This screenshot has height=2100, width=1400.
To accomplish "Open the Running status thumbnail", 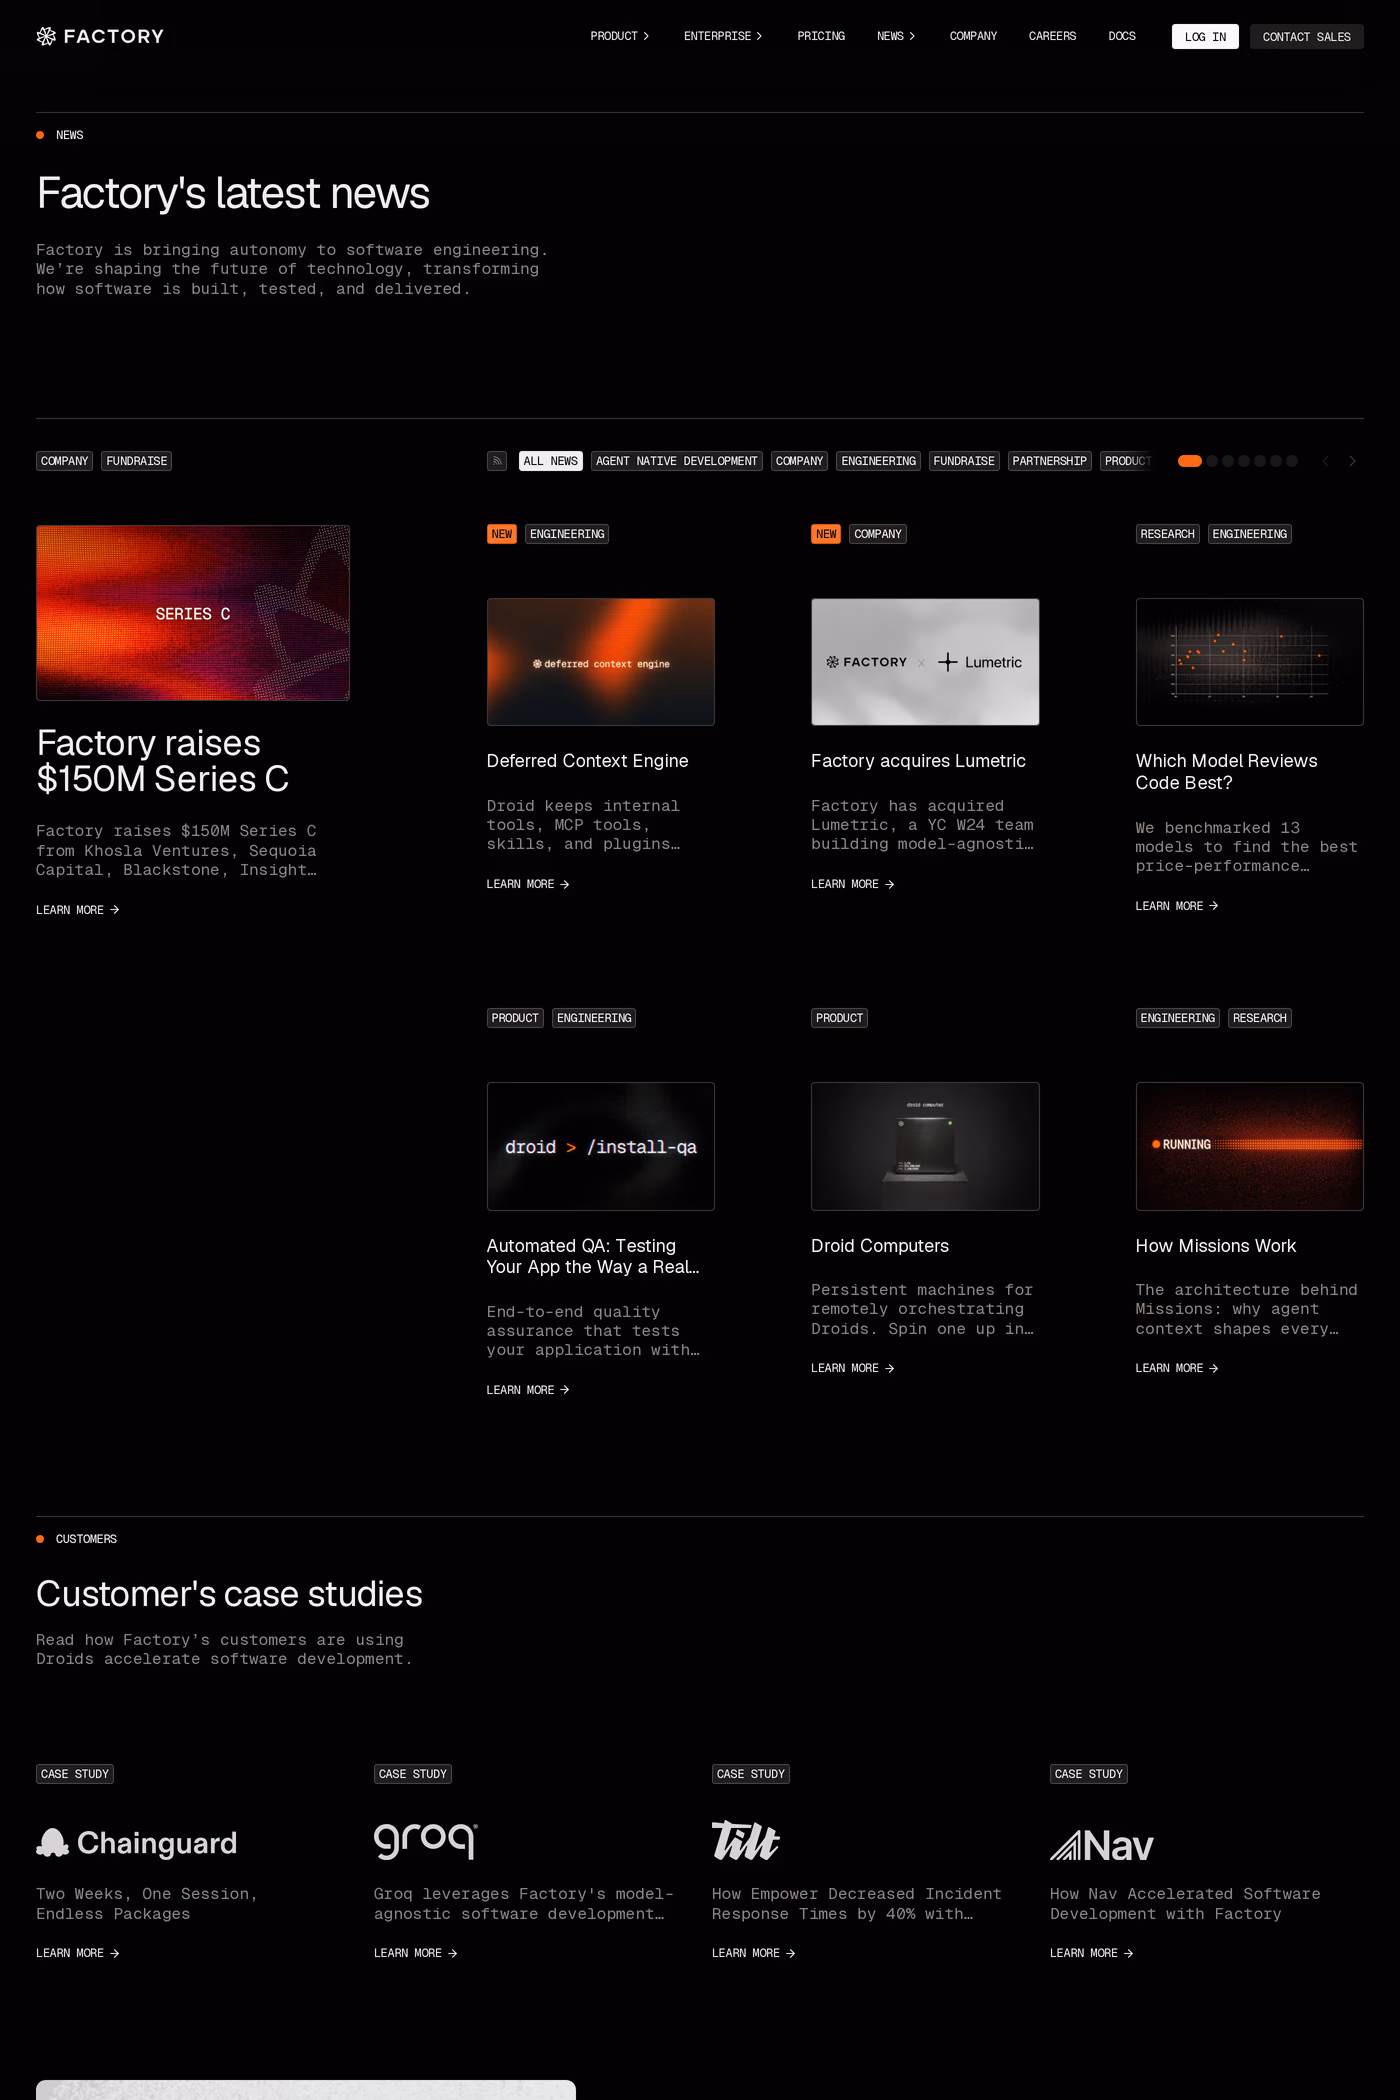I will tap(1250, 1146).
